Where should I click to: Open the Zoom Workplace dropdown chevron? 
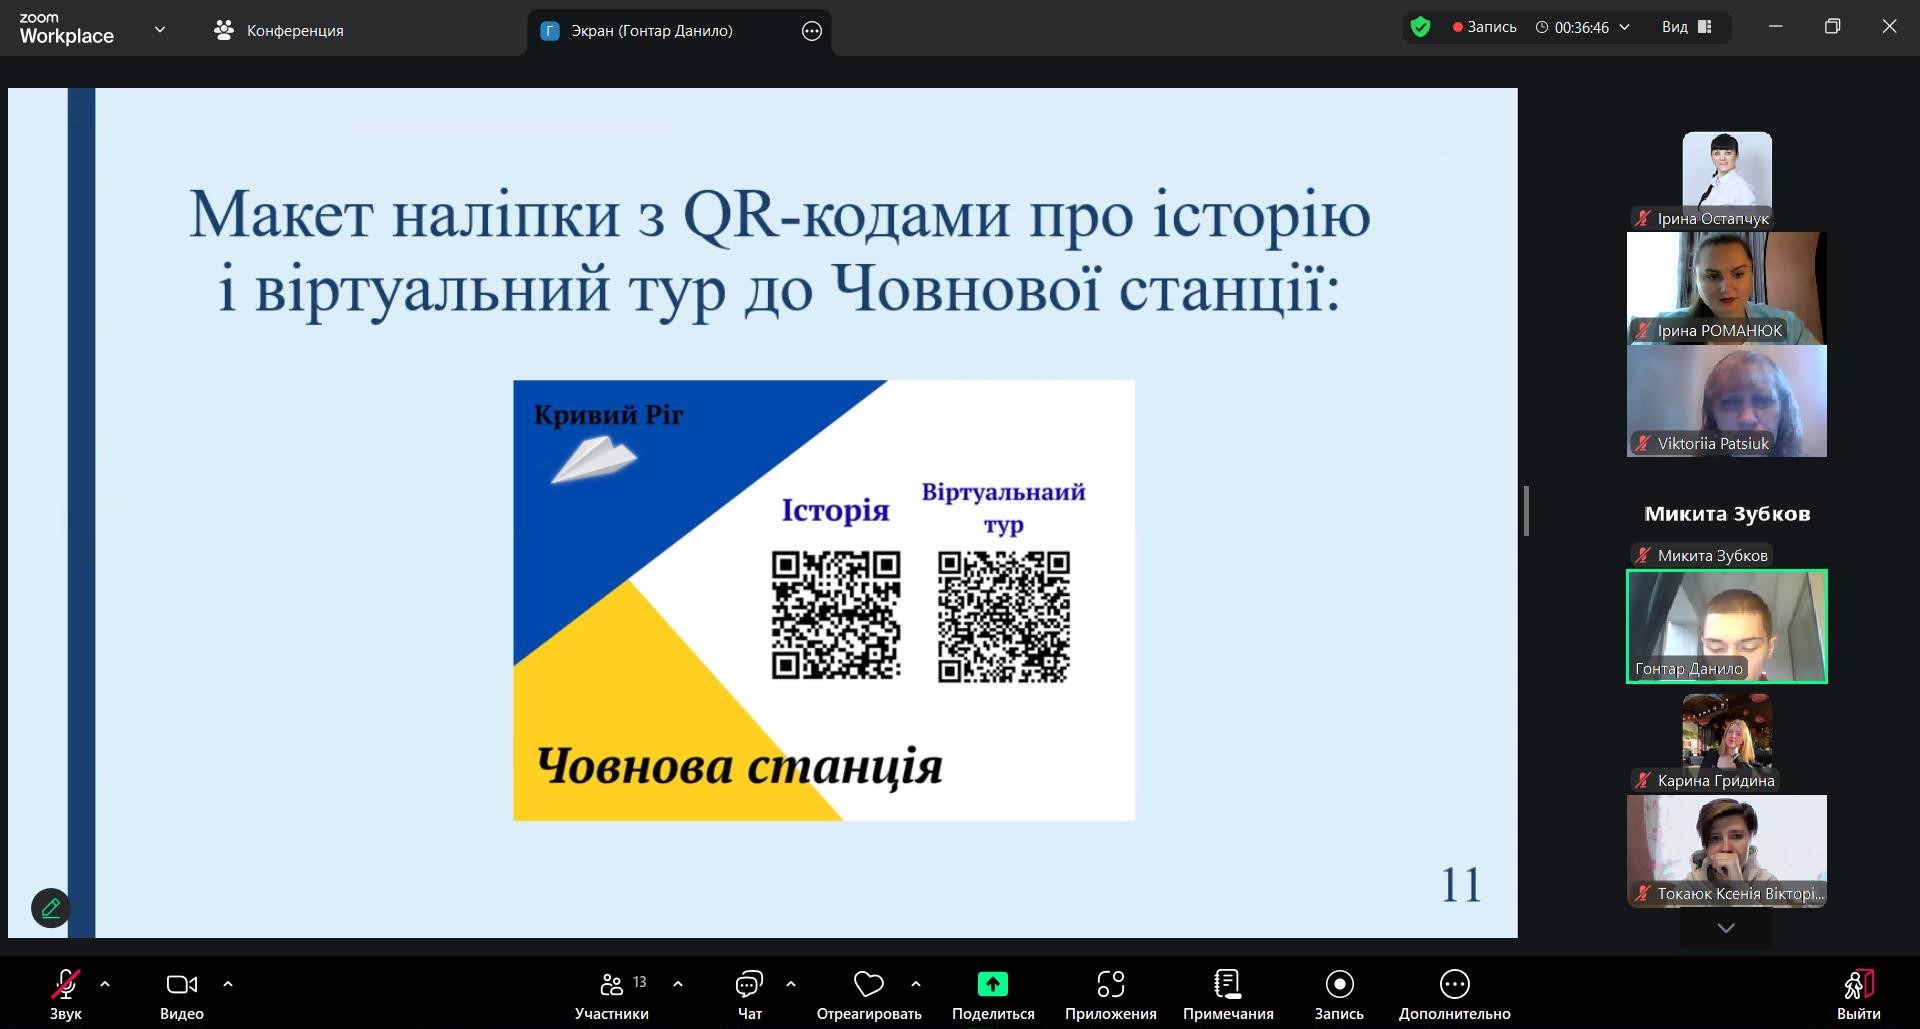tap(160, 30)
